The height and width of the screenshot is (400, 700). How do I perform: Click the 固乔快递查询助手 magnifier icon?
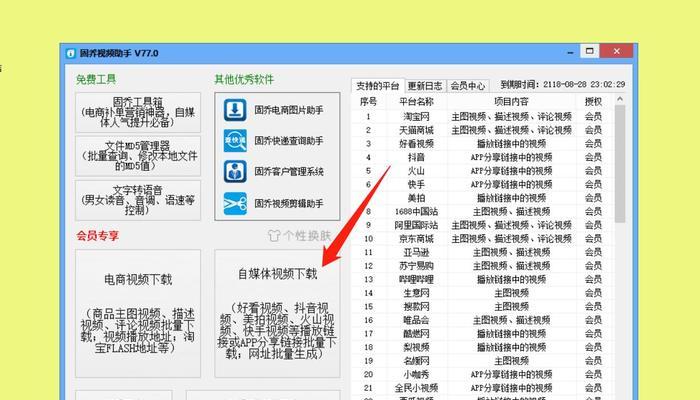pyautogui.click(x=235, y=141)
